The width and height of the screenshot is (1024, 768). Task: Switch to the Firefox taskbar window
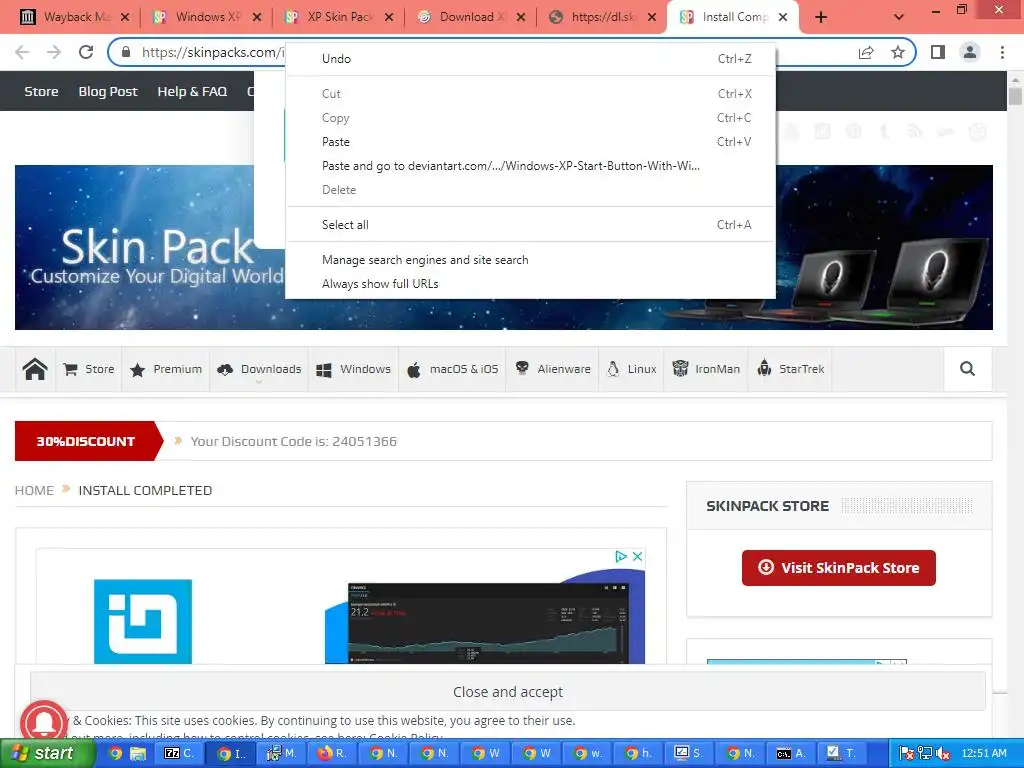tap(332, 754)
